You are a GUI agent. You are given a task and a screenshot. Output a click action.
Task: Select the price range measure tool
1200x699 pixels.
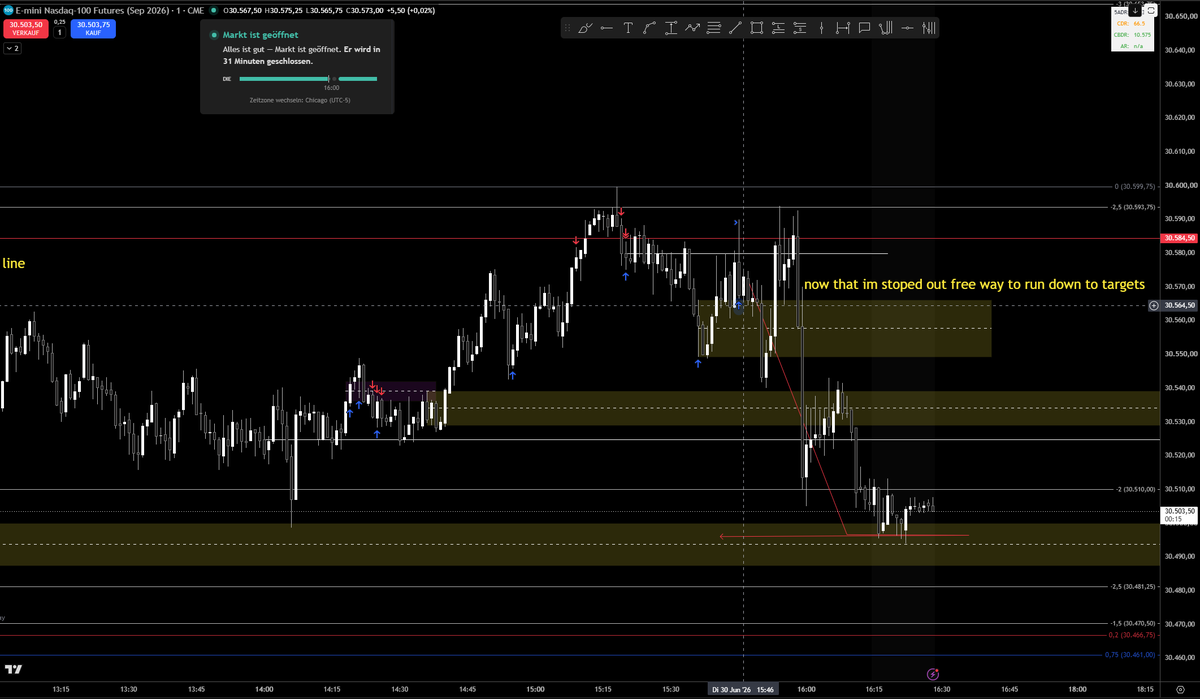[671, 28]
